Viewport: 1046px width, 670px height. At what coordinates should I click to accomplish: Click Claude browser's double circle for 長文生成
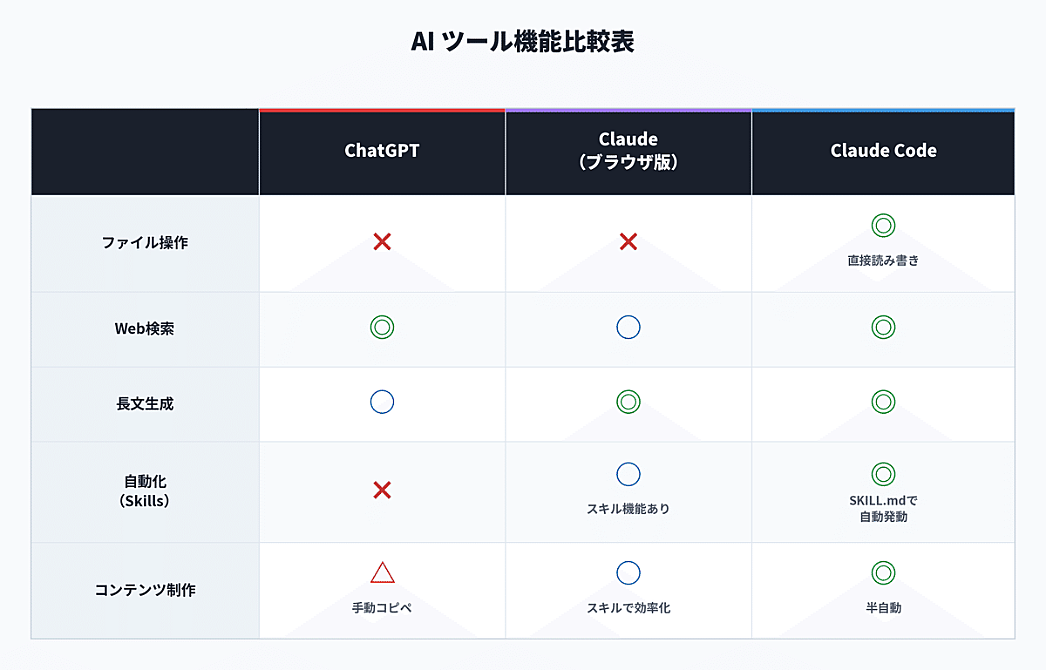(628, 402)
